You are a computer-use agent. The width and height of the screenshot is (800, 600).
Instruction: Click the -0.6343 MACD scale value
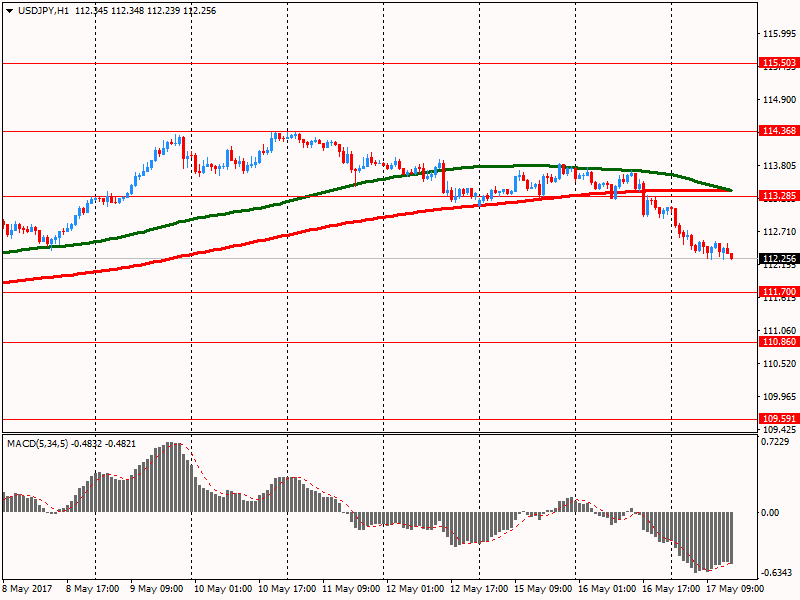(777, 573)
